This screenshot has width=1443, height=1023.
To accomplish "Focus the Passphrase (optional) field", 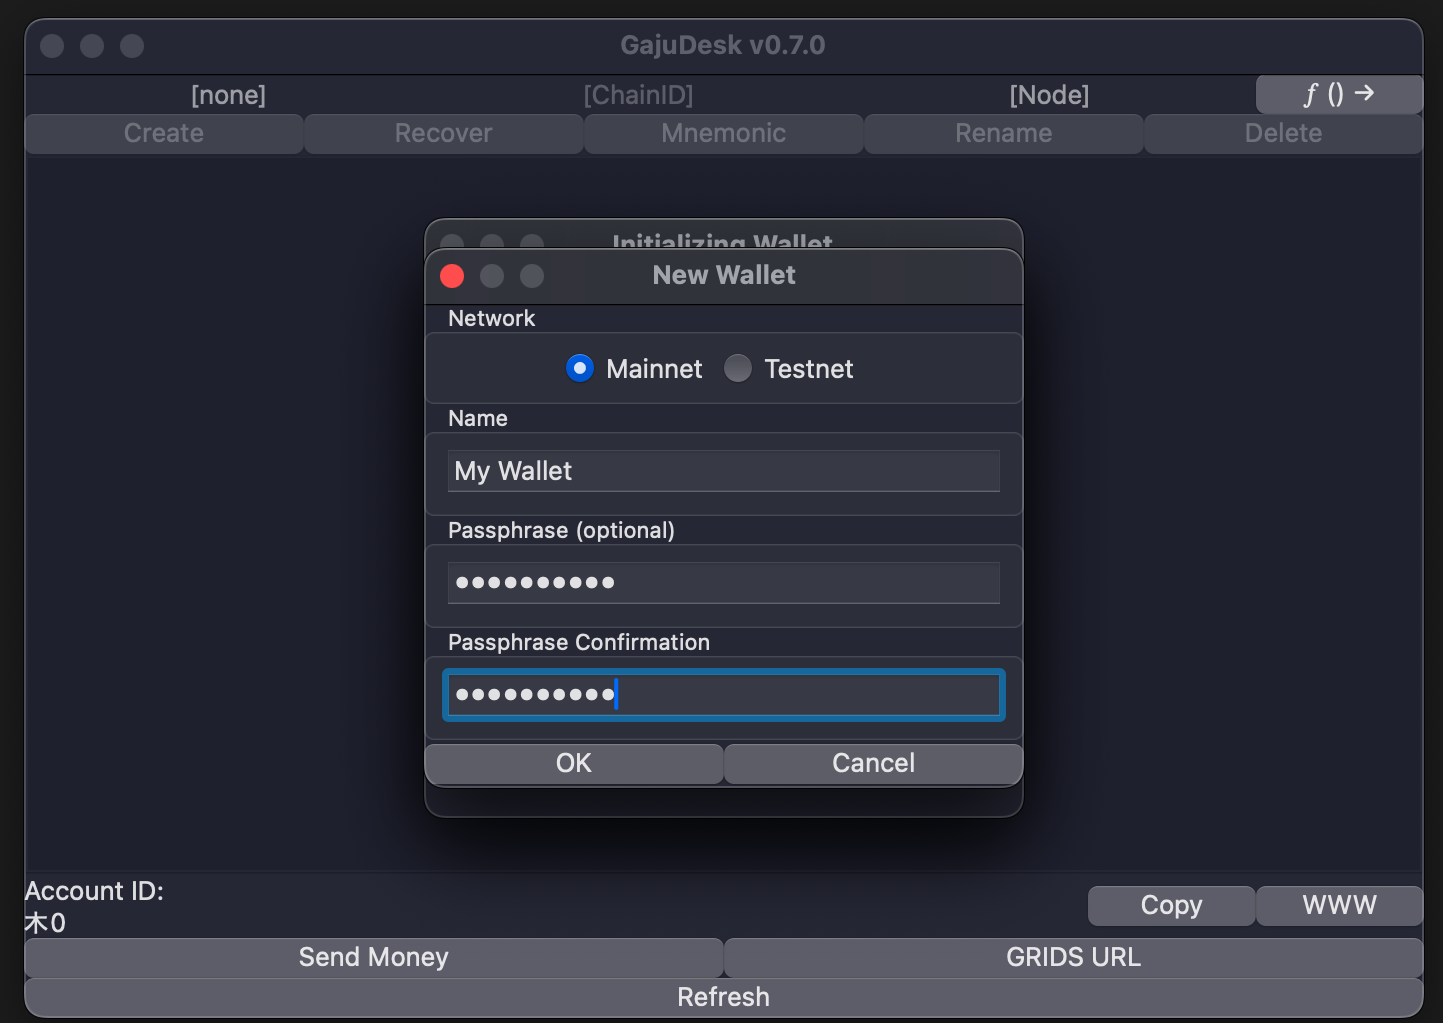I will pos(723,583).
